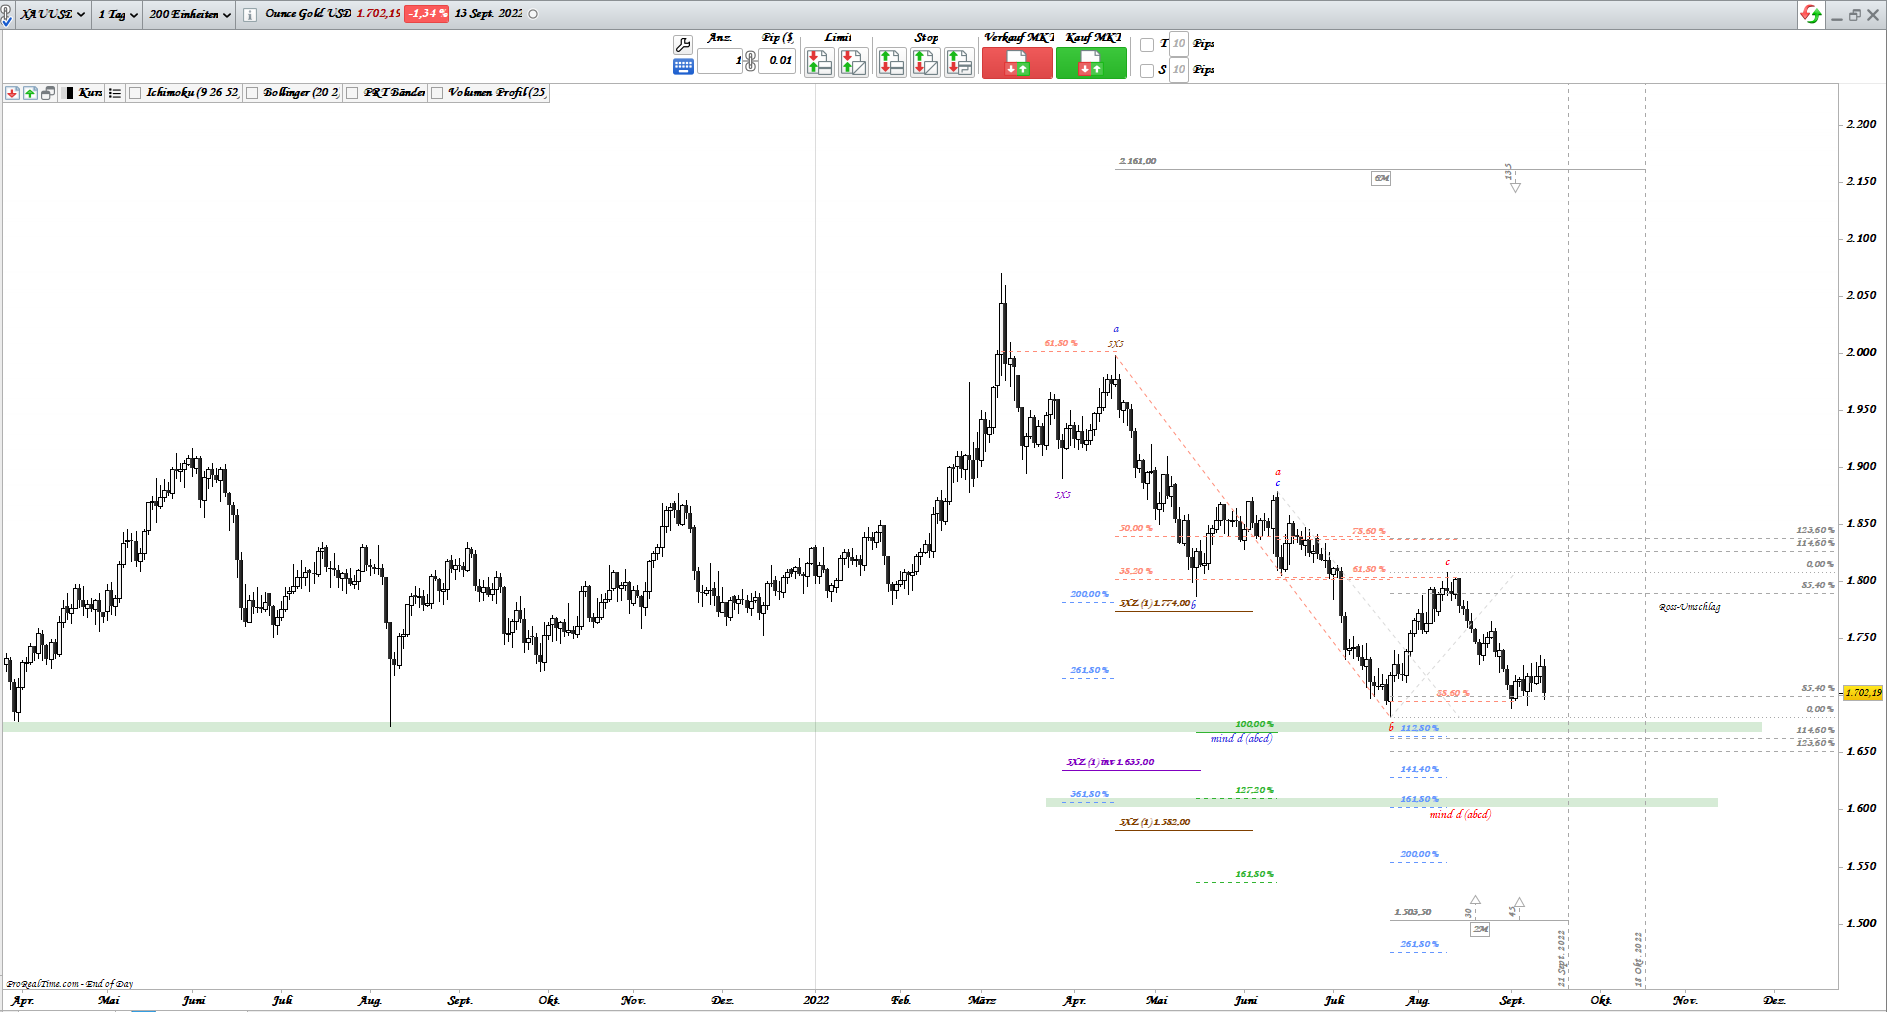Click the blue keyboard icon

tap(683, 66)
